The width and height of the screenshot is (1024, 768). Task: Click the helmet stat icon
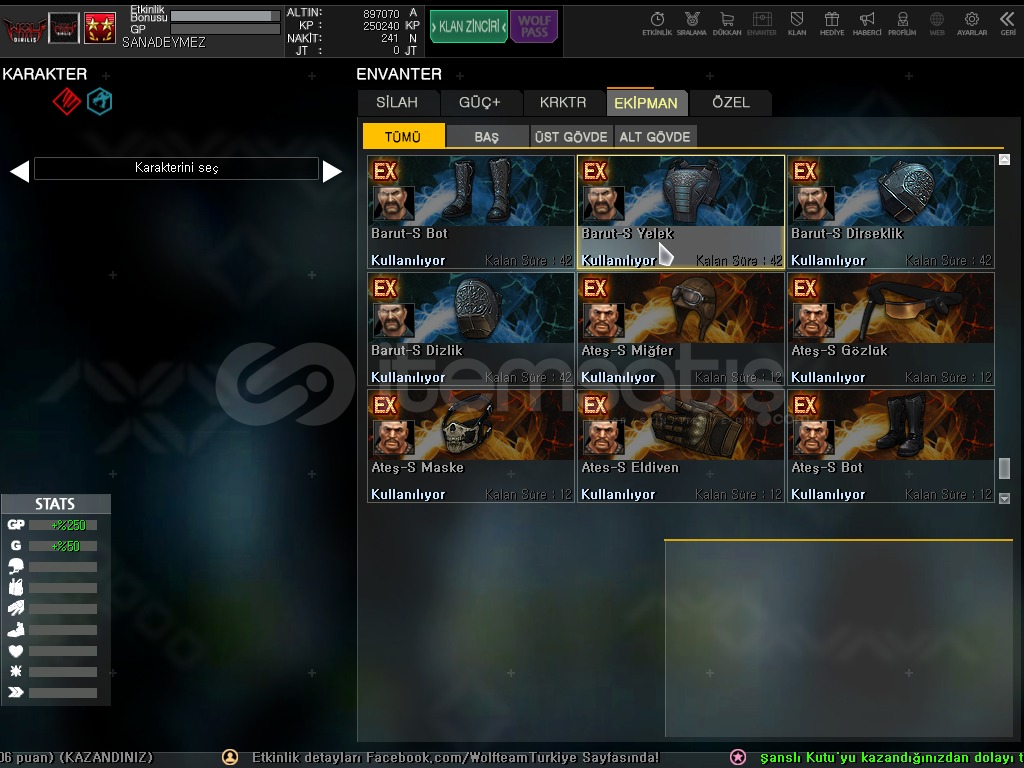click(16, 566)
